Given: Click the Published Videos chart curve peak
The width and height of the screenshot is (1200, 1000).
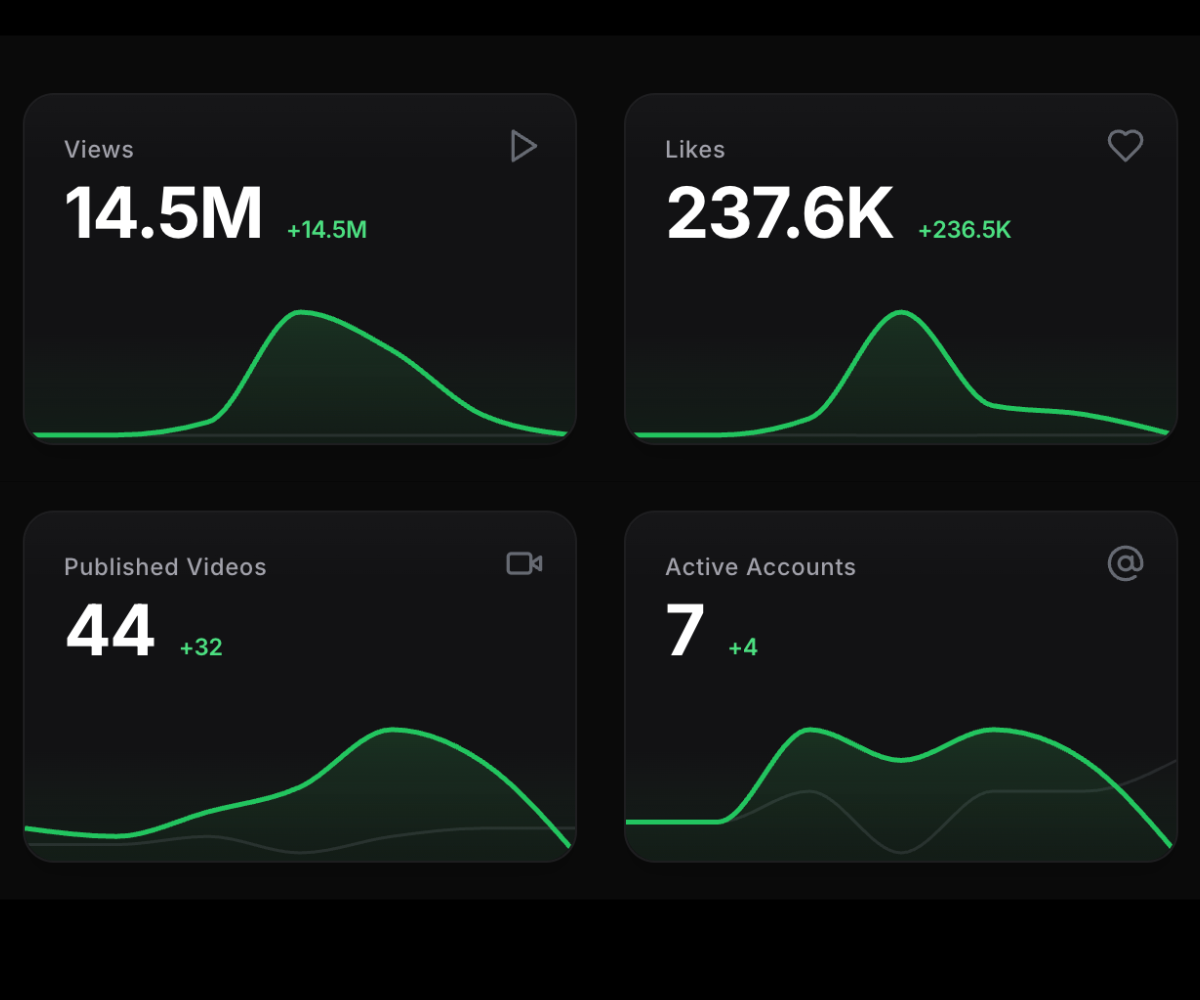Looking at the screenshot, I should (x=395, y=730).
